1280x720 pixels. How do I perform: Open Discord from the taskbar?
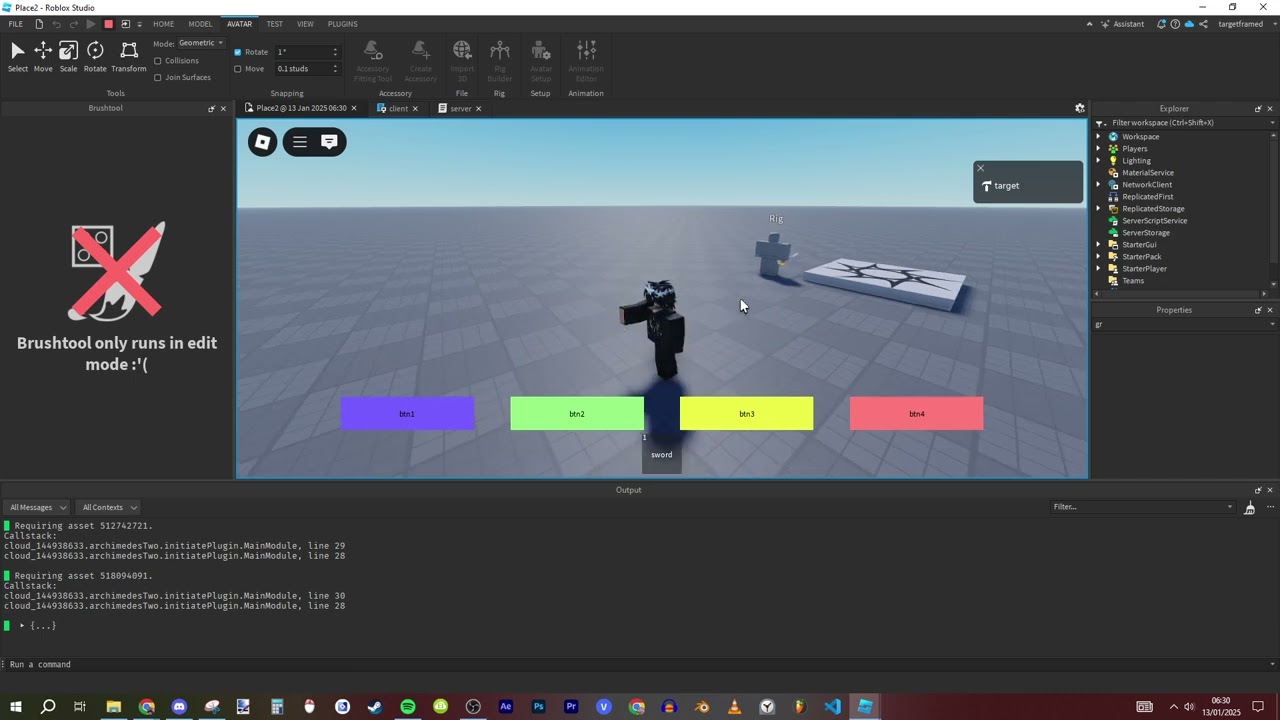click(x=179, y=707)
